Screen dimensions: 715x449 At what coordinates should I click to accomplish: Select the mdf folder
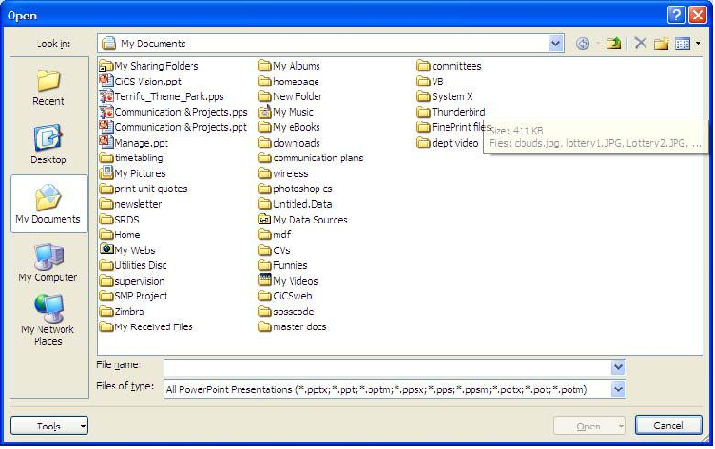click(x=275, y=235)
